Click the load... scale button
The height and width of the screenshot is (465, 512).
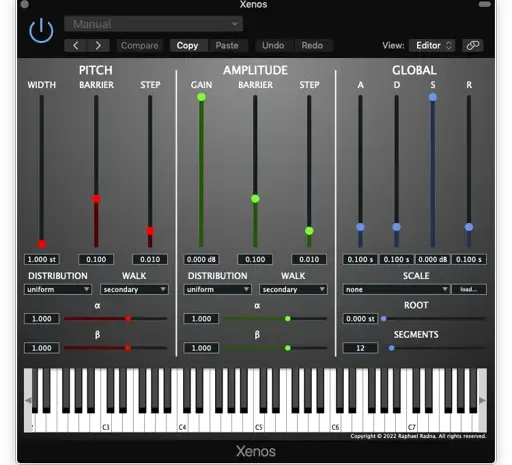coord(469,289)
